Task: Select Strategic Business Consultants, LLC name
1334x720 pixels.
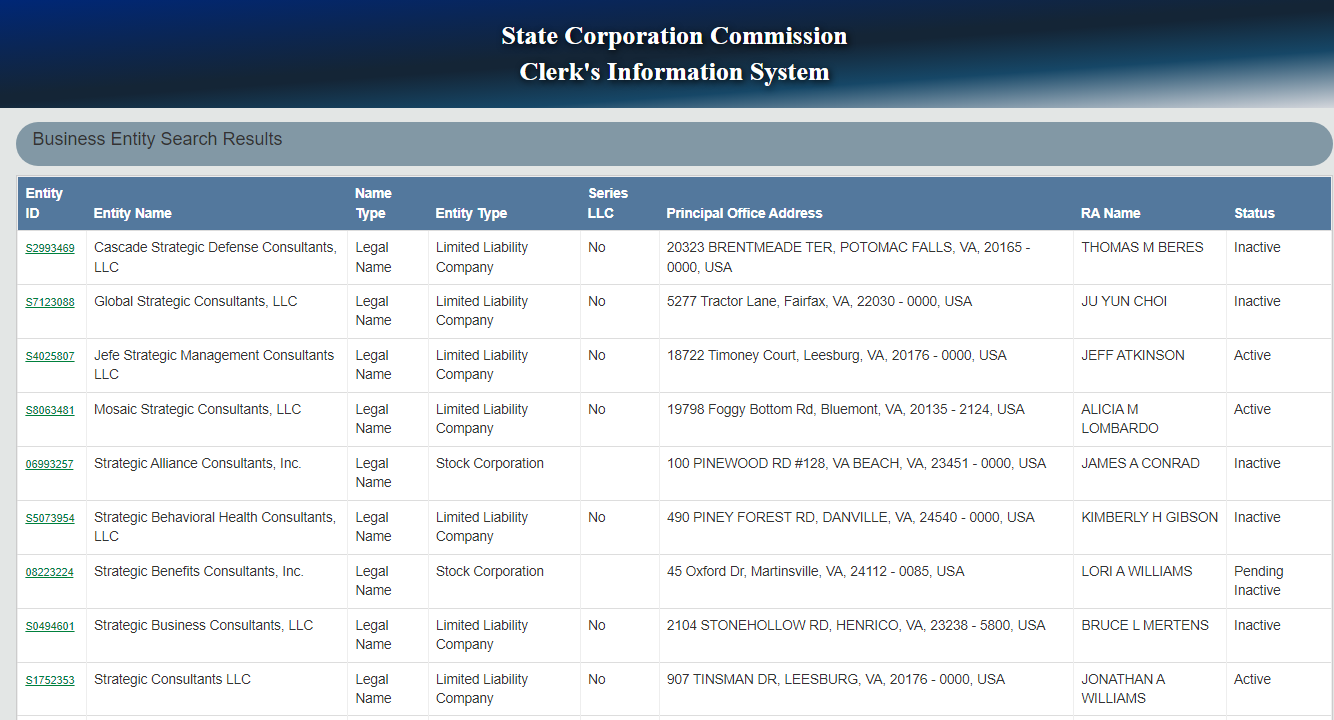Action: 204,625
